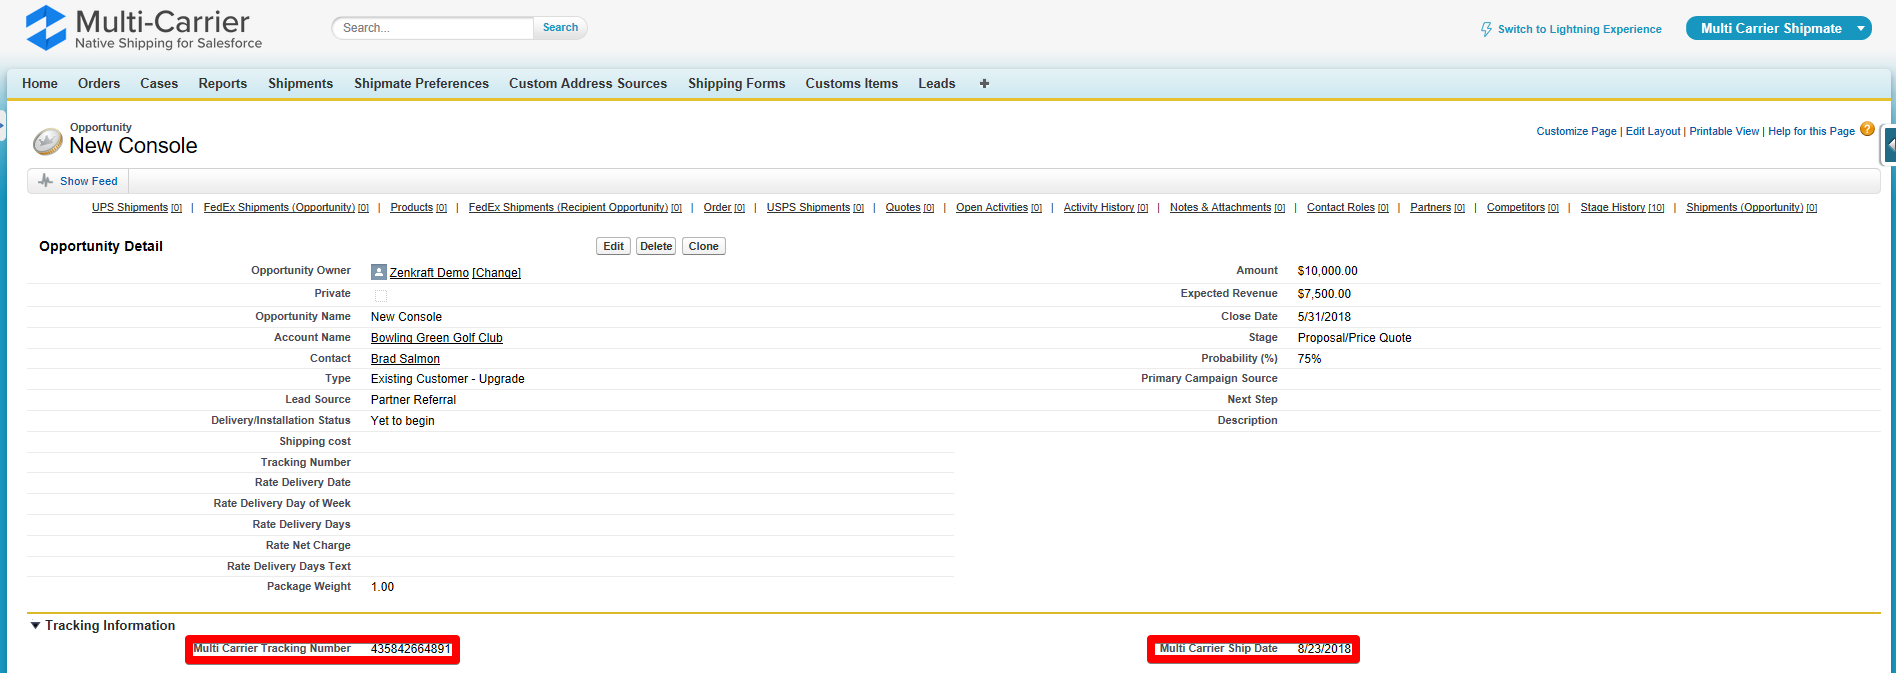The height and width of the screenshot is (673, 1896).
Task: Click the plus icon for all tabs
Action: tap(984, 84)
